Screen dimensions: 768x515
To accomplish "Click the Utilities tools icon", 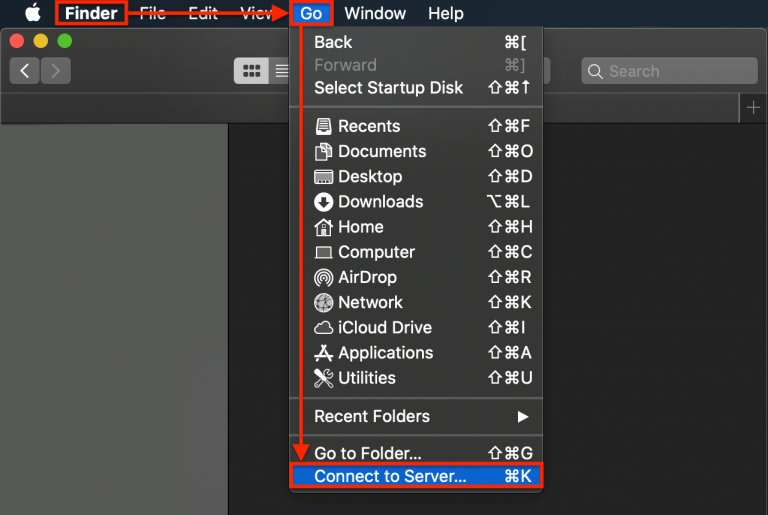I will pos(323,378).
